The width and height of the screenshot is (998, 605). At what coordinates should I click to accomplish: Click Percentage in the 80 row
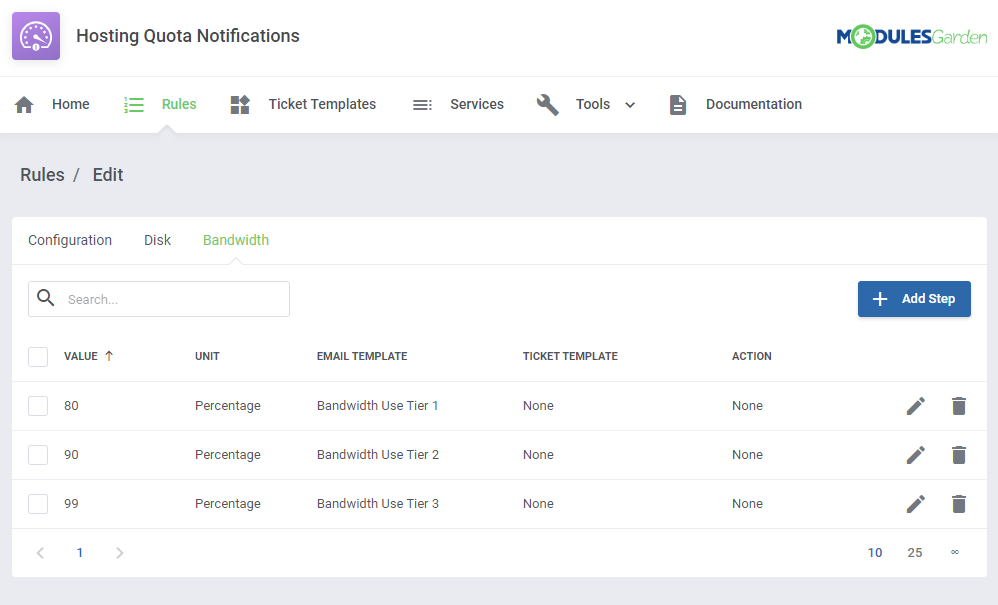coord(228,406)
